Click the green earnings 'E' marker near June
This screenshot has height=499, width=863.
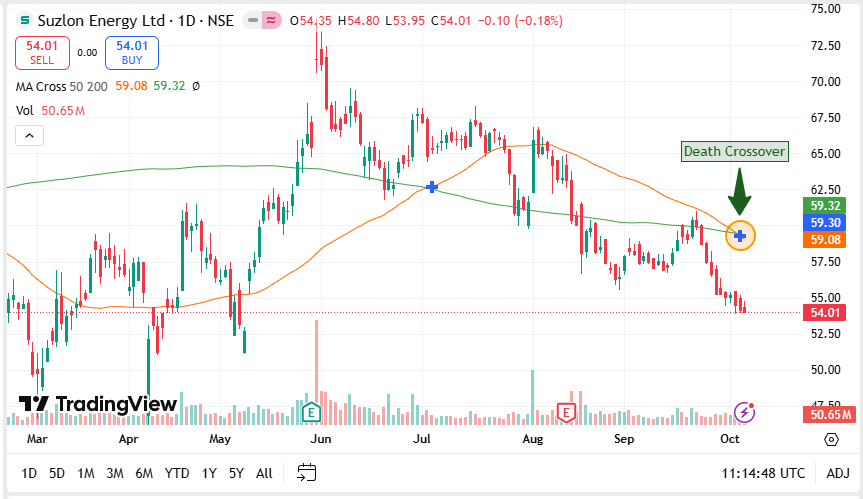[x=311, y=411]
